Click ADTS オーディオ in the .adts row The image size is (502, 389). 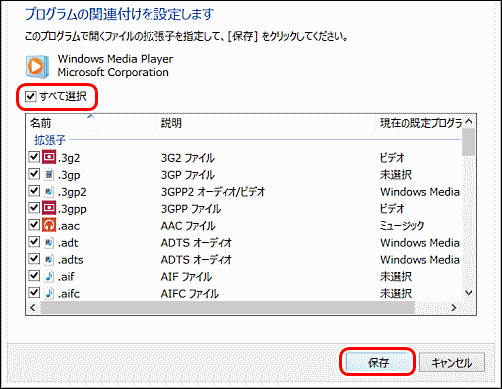coord(196,260)
